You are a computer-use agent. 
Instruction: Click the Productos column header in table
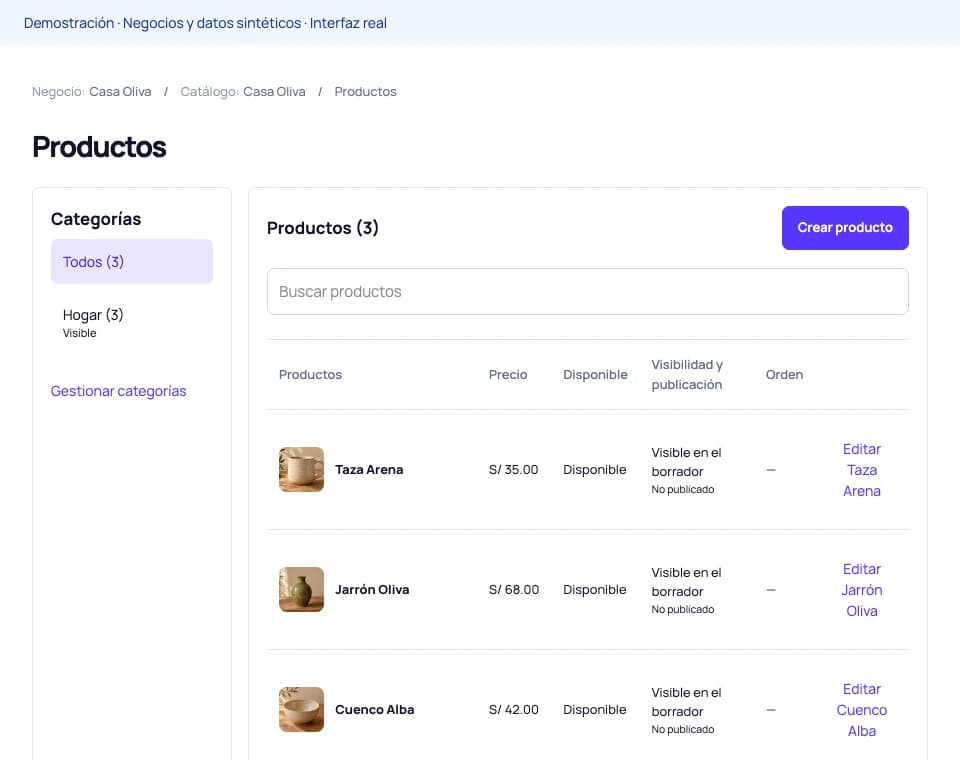(x=310, y=374)
